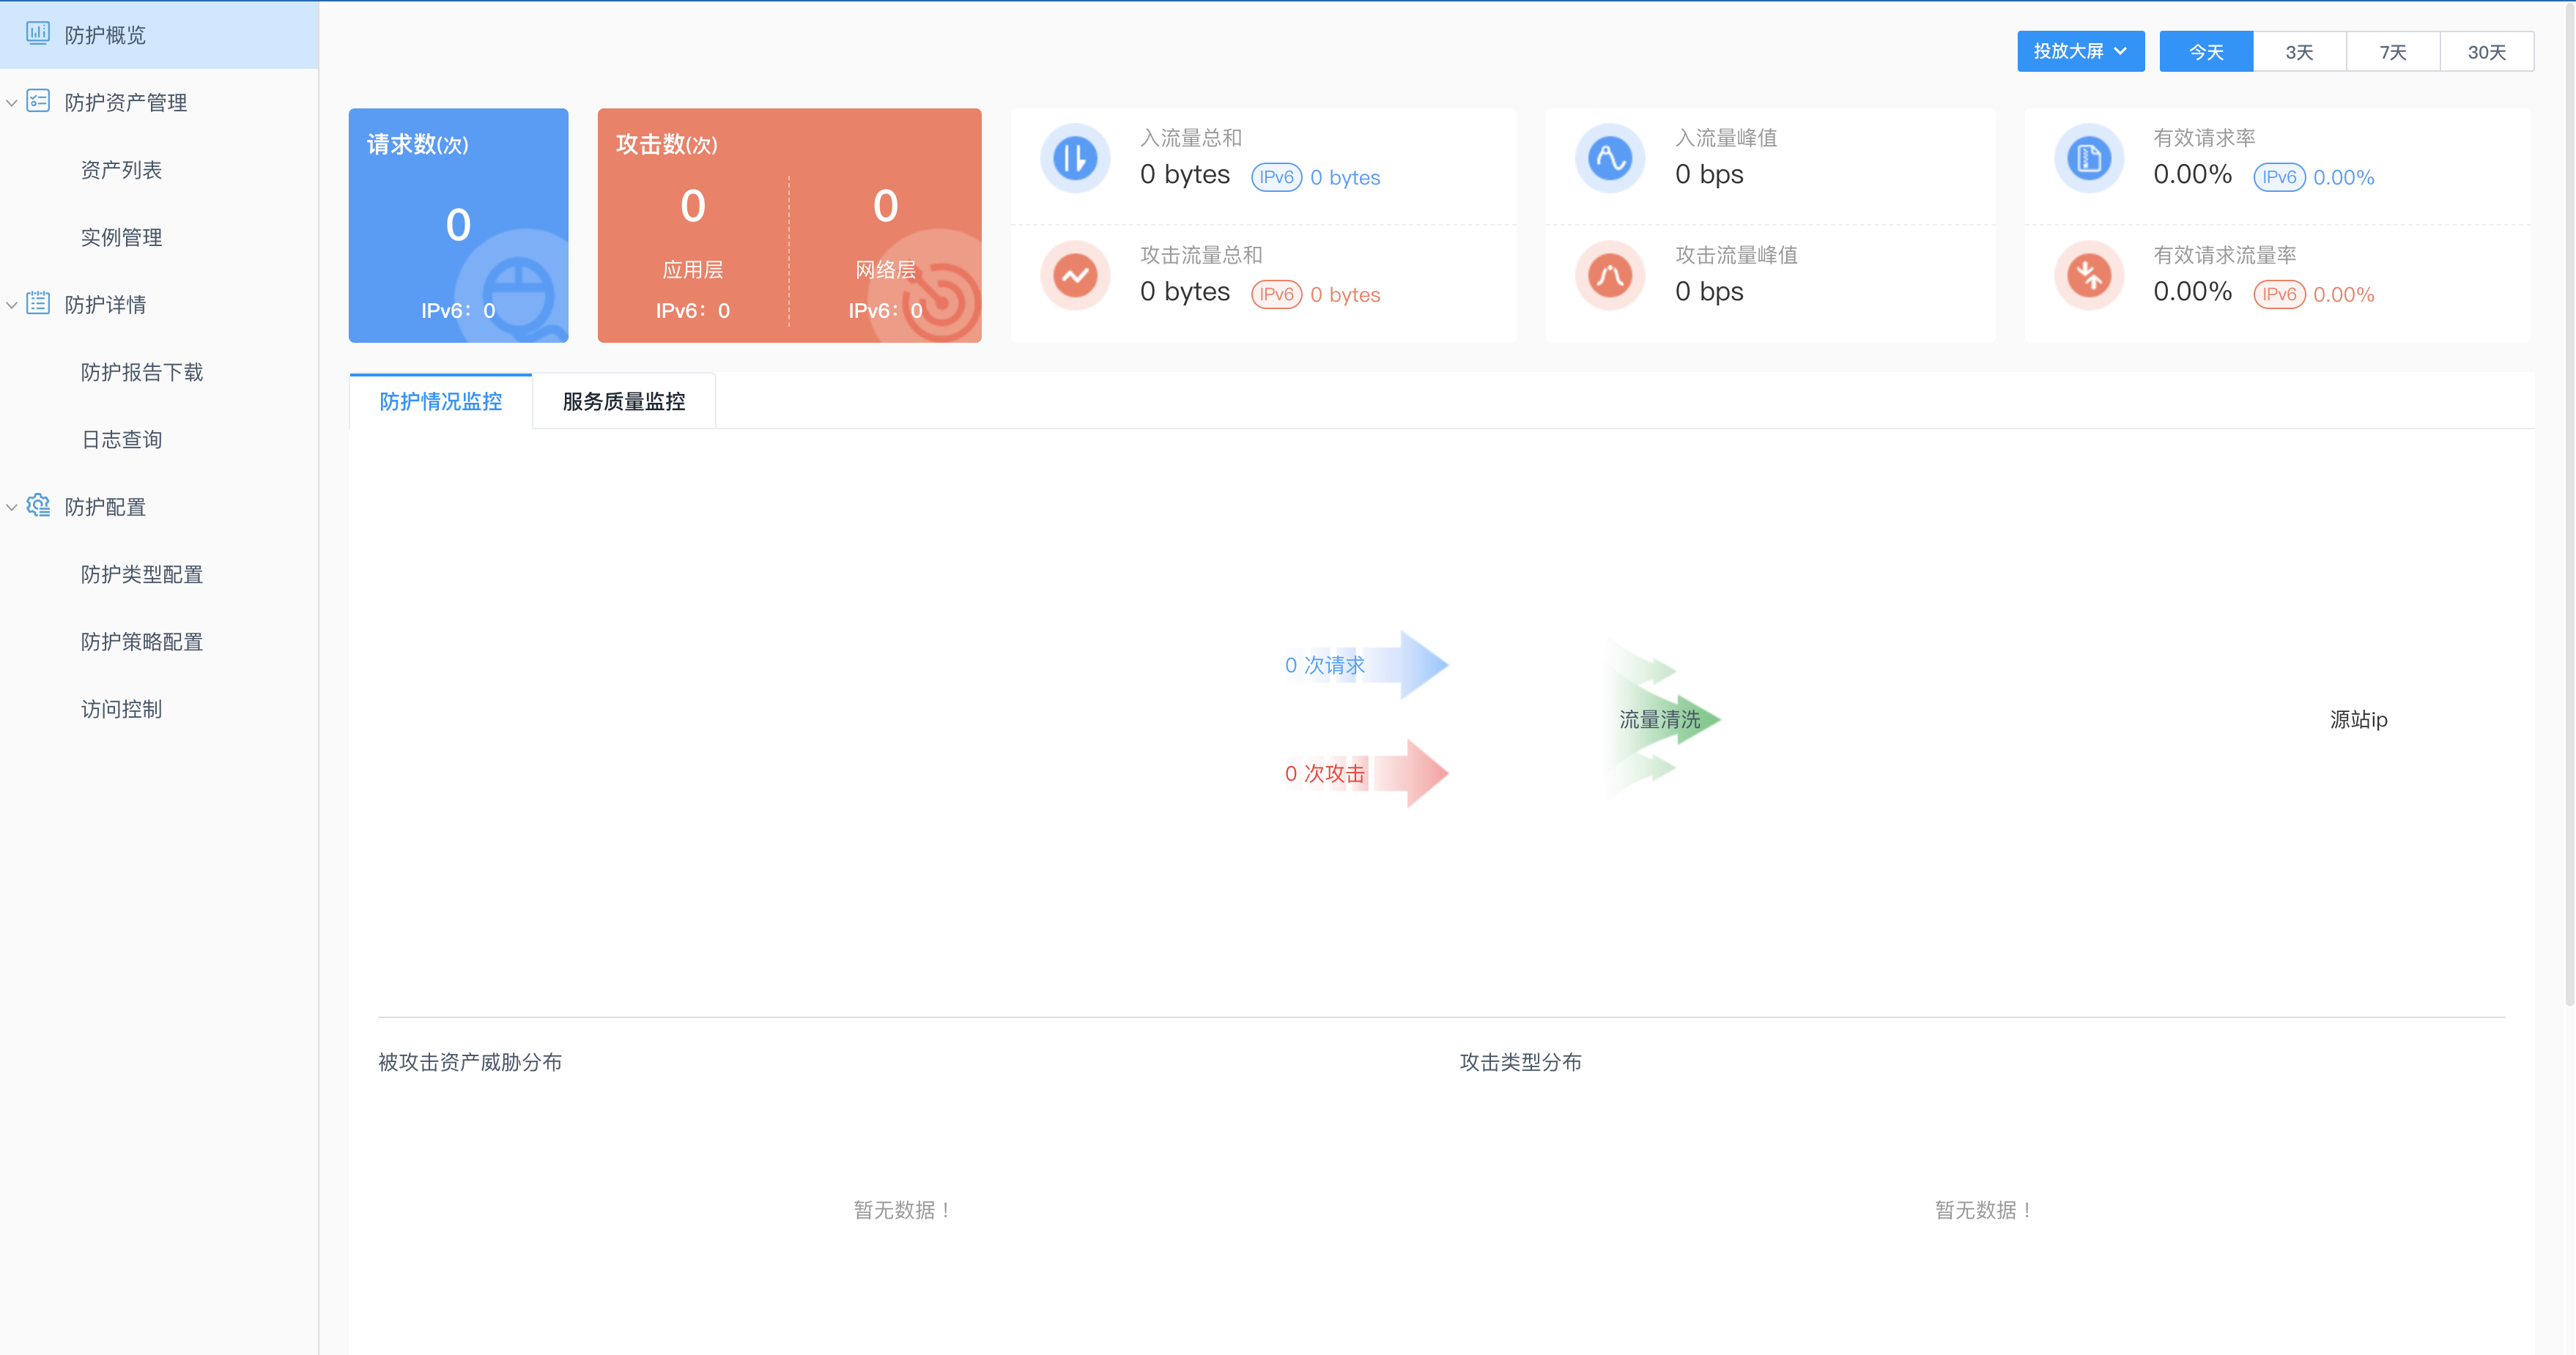Collapse the 防护详情 chevron

[x=11, y=304]
